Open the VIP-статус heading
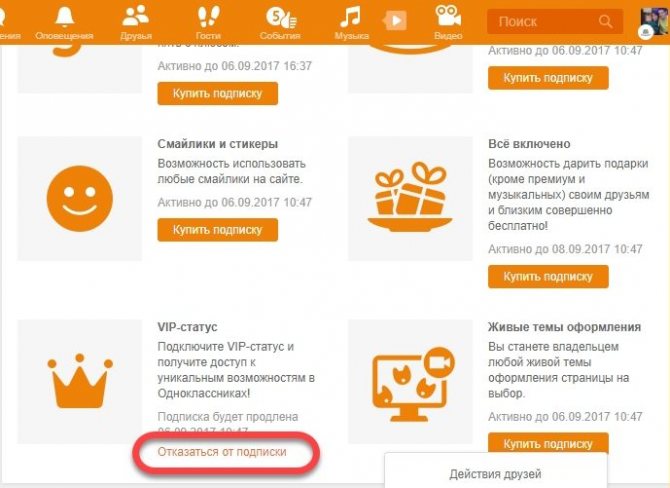The width and height of the screenshot is (670, 488). [x=187, y=327]
